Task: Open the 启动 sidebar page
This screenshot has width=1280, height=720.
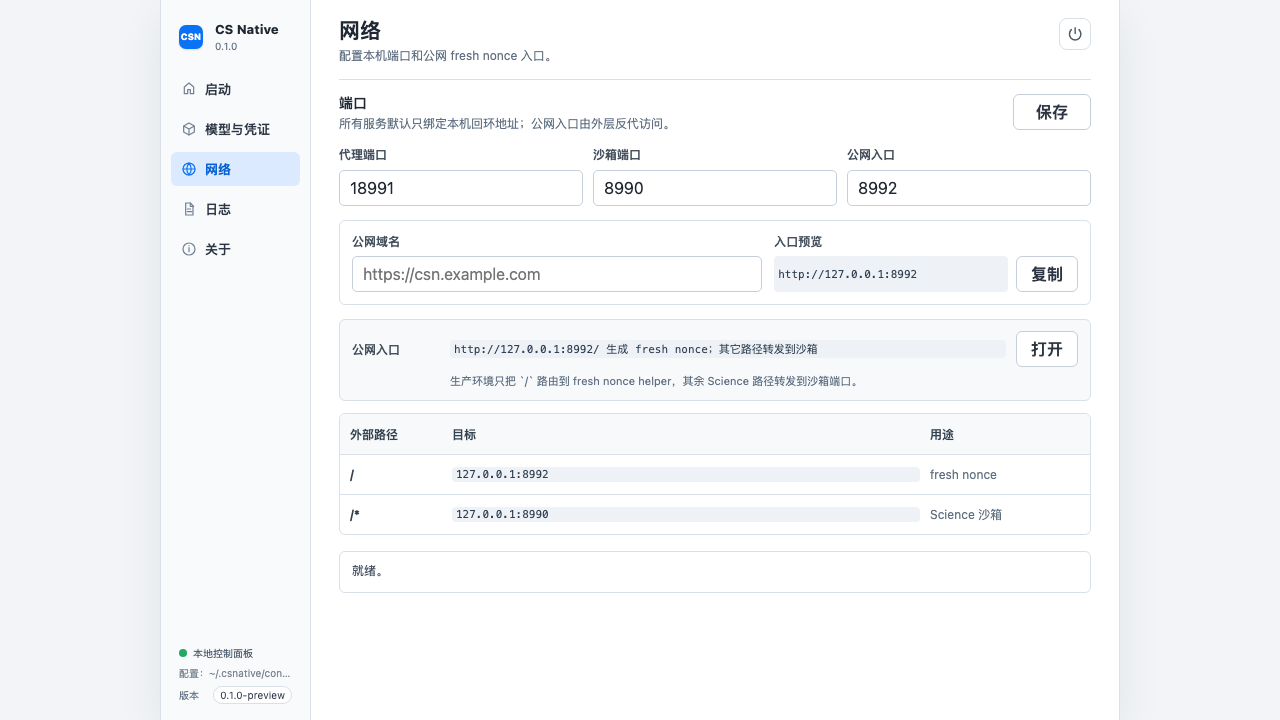Action: [235, 89]
